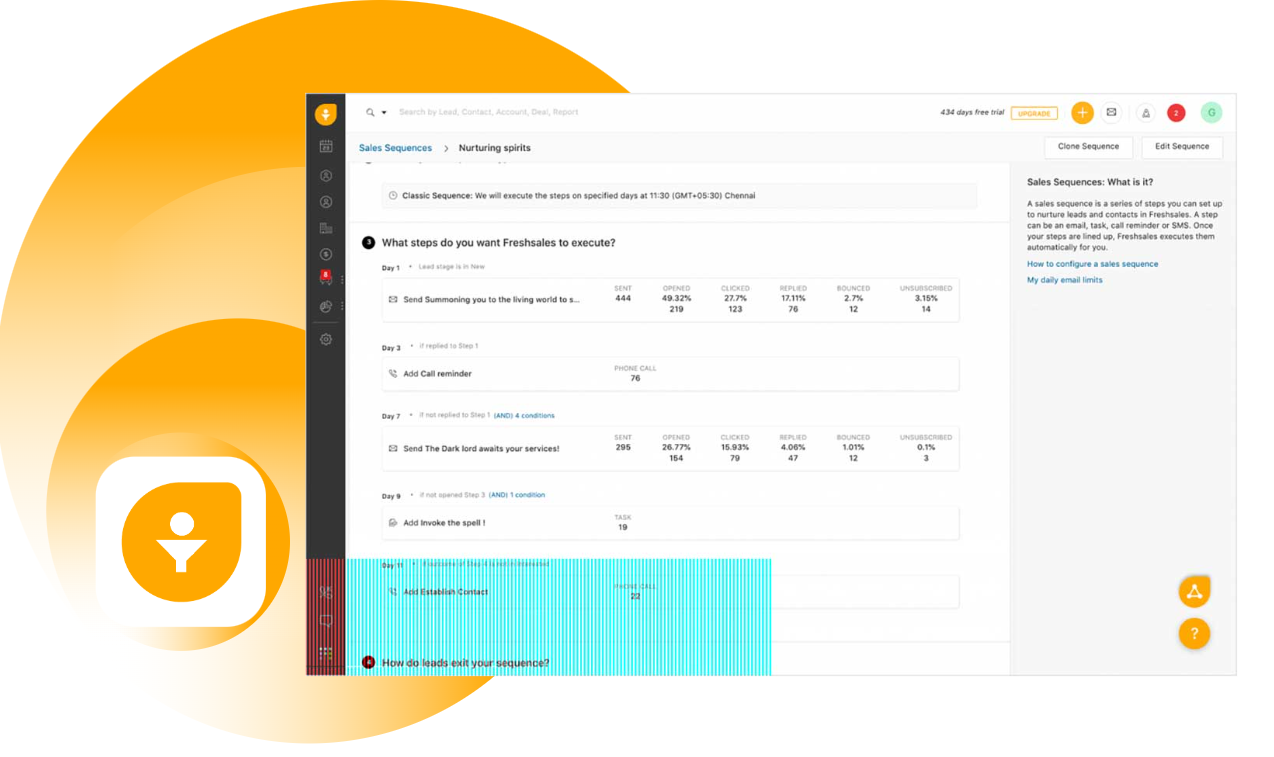Viewport: 1274px width, 757px height.
Task: Open the envelope email icon in the top bar
Action: pos(1111,113)
